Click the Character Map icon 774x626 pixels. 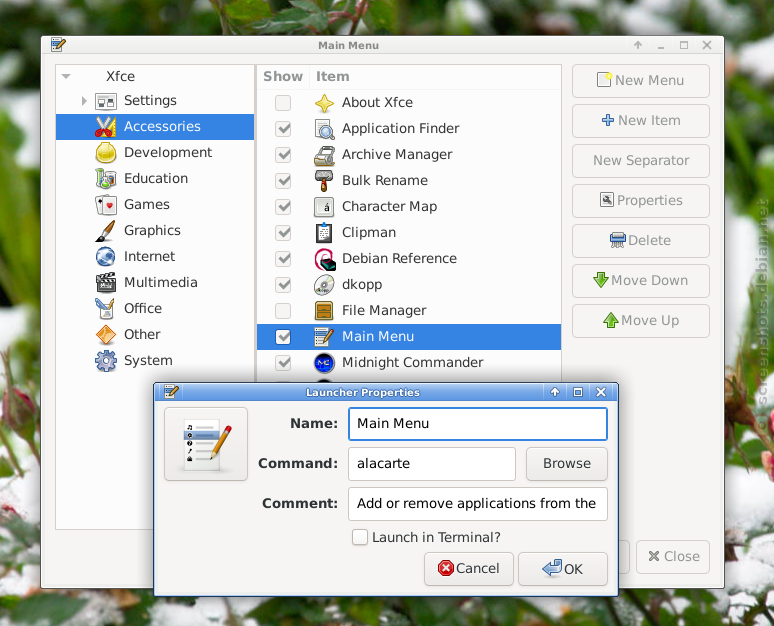[324, 207]
